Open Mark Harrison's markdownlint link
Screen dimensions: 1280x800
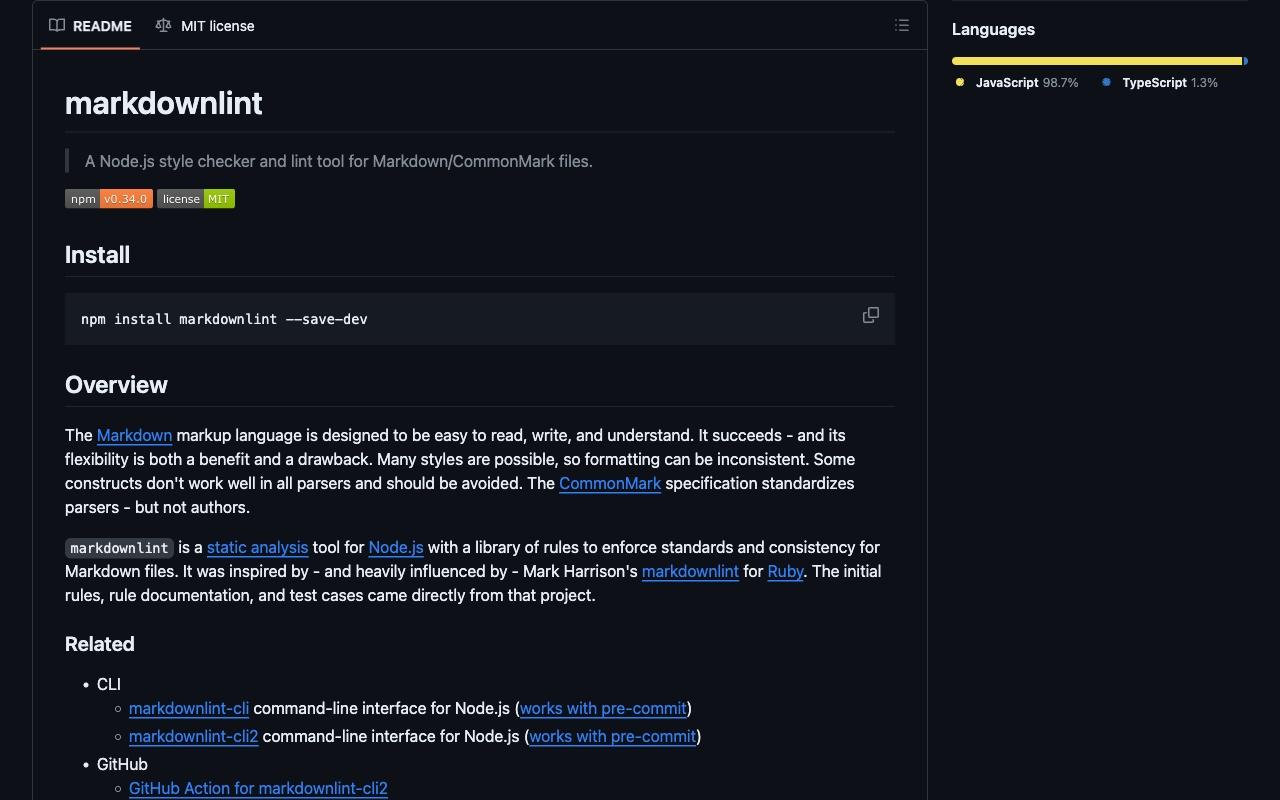[x=690, y=572]
